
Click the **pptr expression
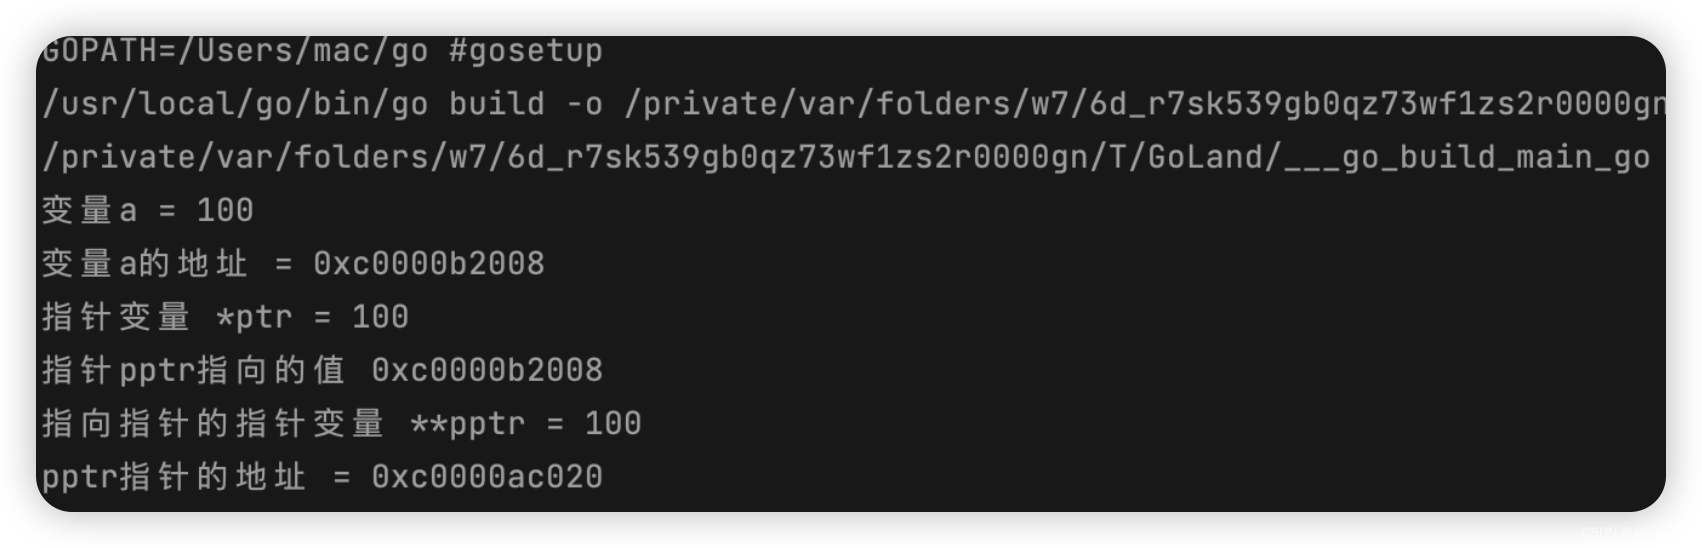[467, 425]
